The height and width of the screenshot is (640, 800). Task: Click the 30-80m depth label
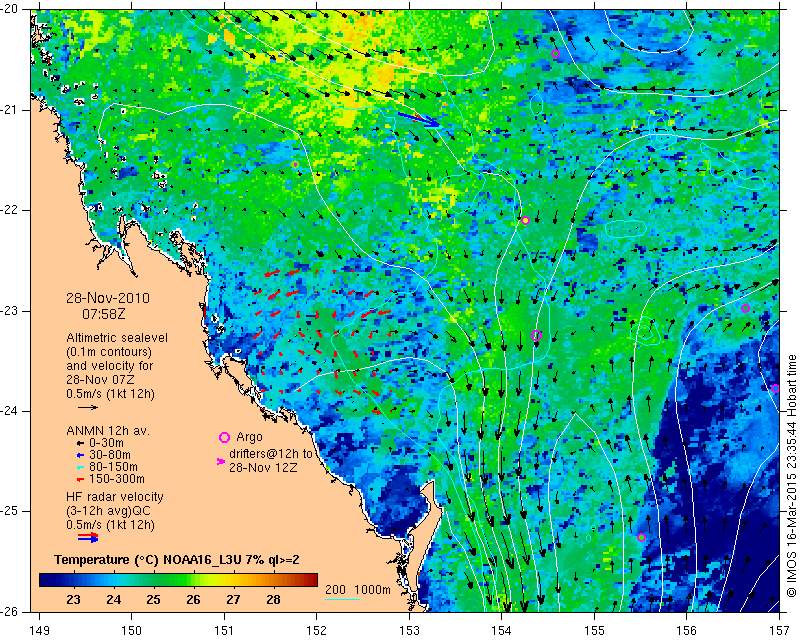click(x=110, y=455)
